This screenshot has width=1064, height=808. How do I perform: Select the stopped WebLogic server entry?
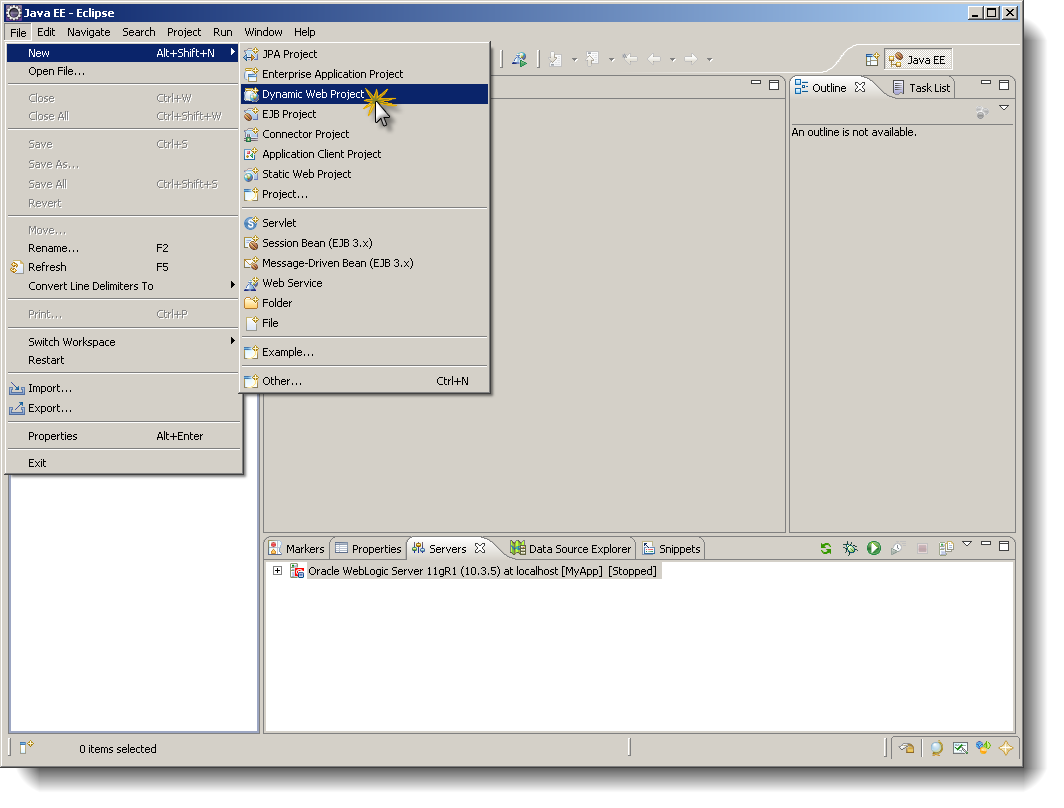click(x=470, y=571)
